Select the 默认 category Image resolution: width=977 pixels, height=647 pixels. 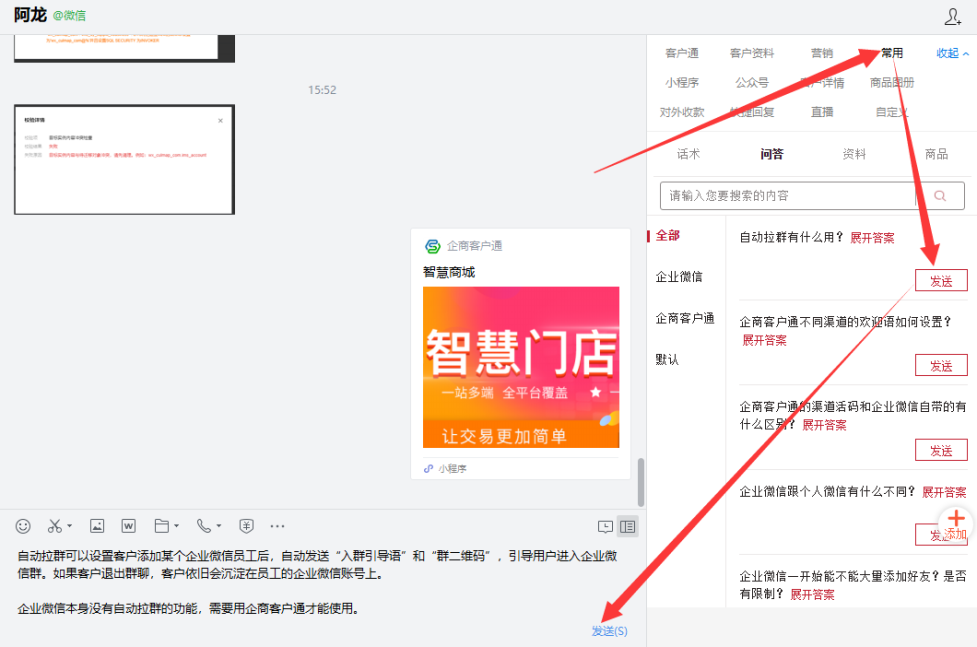tap(667, 360)
